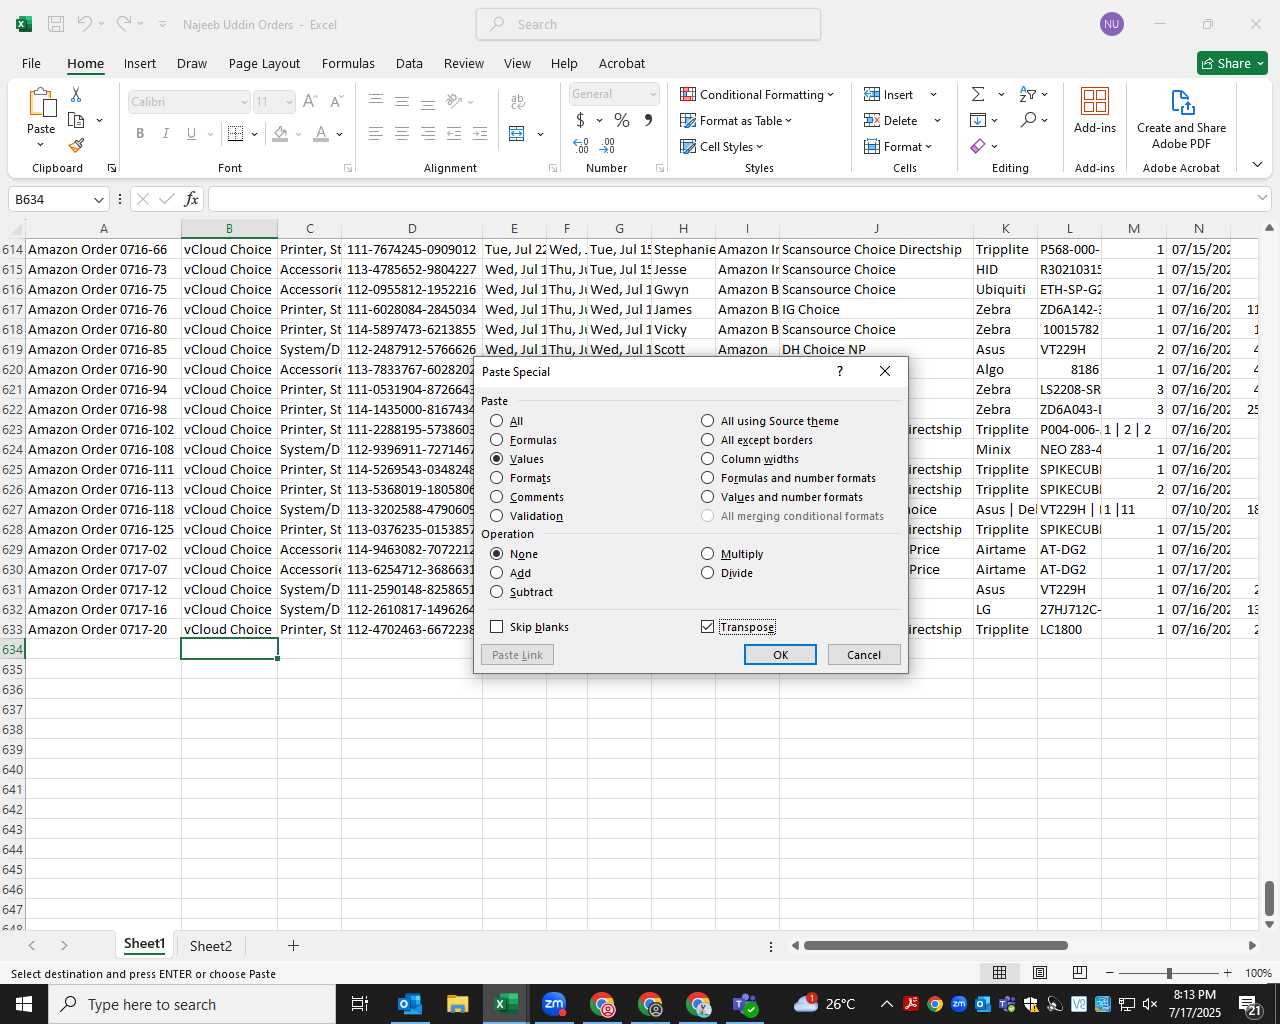1280x1024 pixels.
Task: Select Values and number formats radio option
Action: tap(708, 497)
